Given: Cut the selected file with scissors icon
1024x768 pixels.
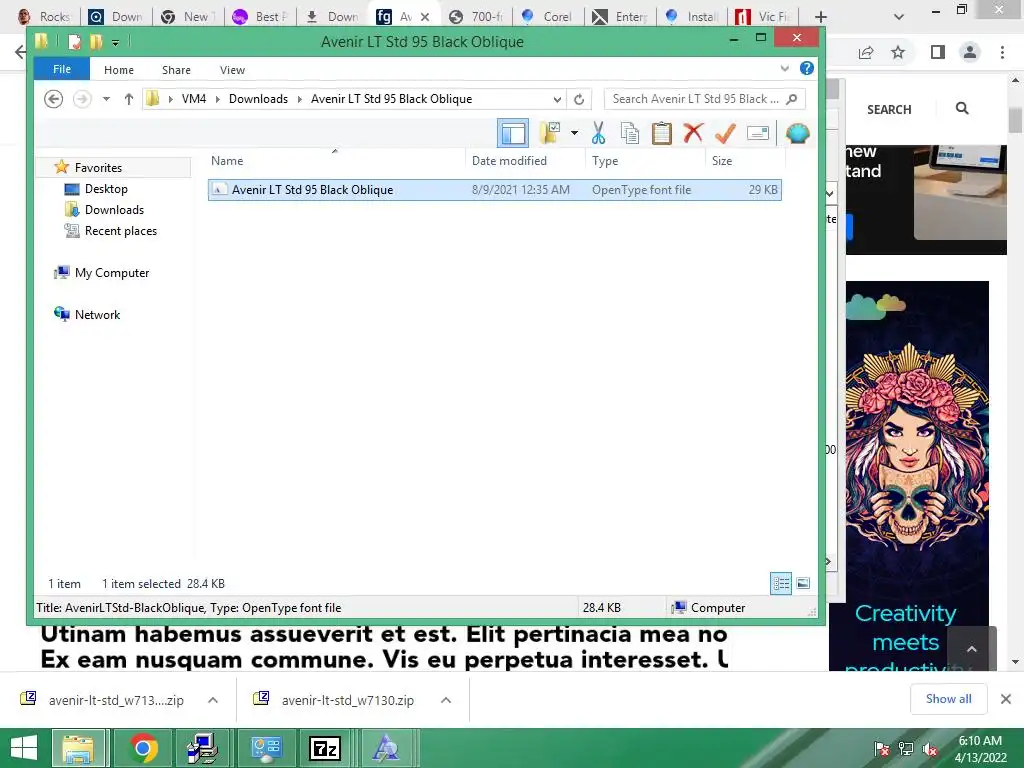Looking at the screenshot, I should click(x=598, y=133).
